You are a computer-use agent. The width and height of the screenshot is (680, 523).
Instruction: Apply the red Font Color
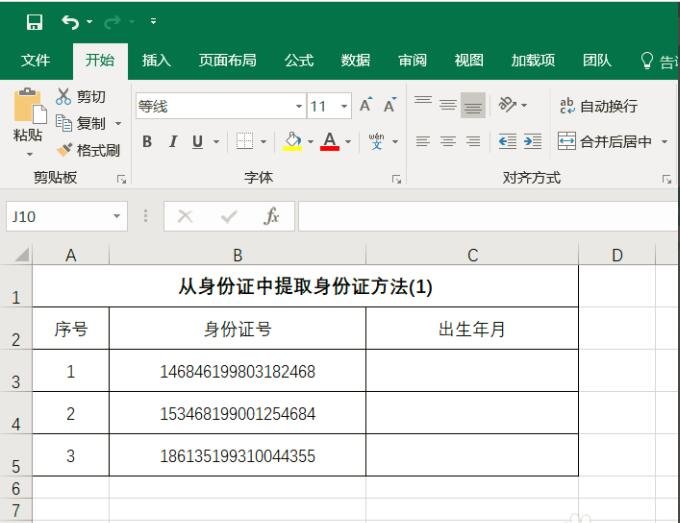click(x=330, y=141)
